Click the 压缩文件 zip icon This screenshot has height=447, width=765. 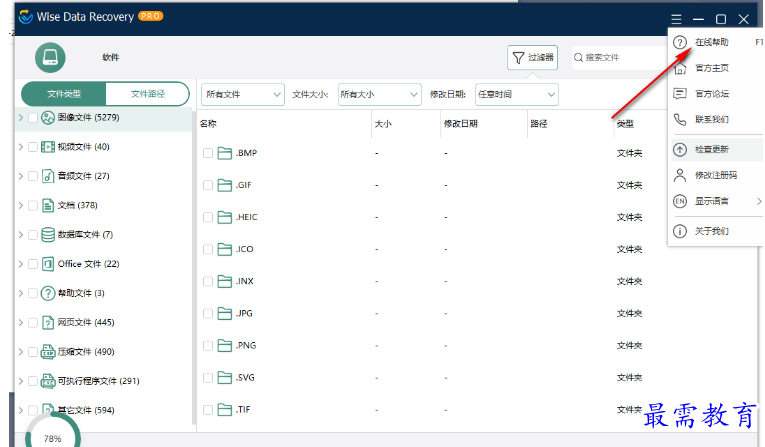(x=48, y=352)
